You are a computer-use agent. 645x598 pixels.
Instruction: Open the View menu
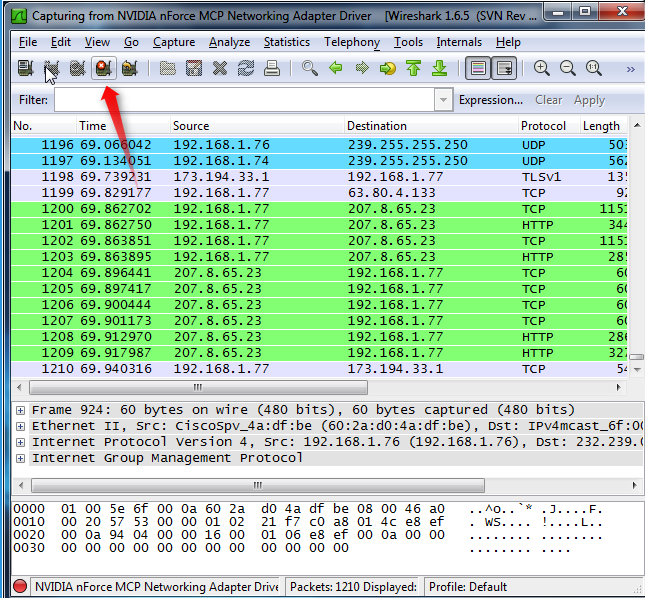point(97,42)
